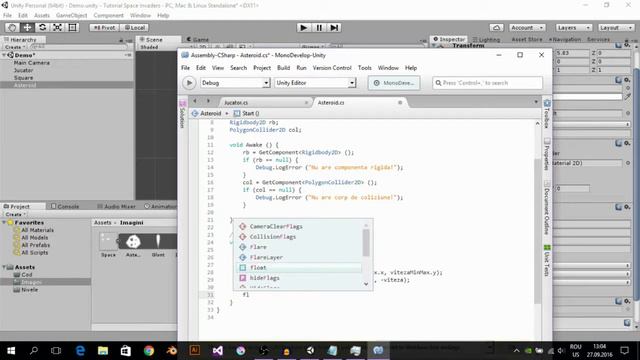Open MonoDevelop Version Control menu
Image resolution: width=640 pixels, height=360 pixels.
point(332,68)
